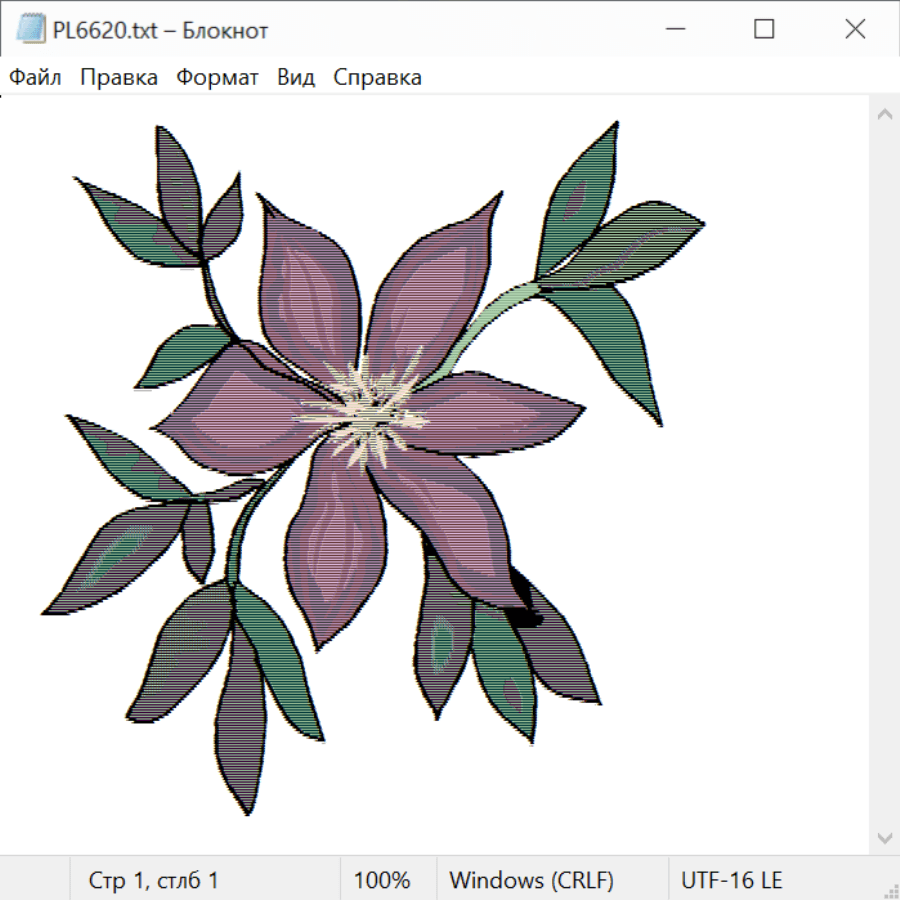The image size is (900, 900).
Task: Open the Файл menu
Action: click(35, 78)
